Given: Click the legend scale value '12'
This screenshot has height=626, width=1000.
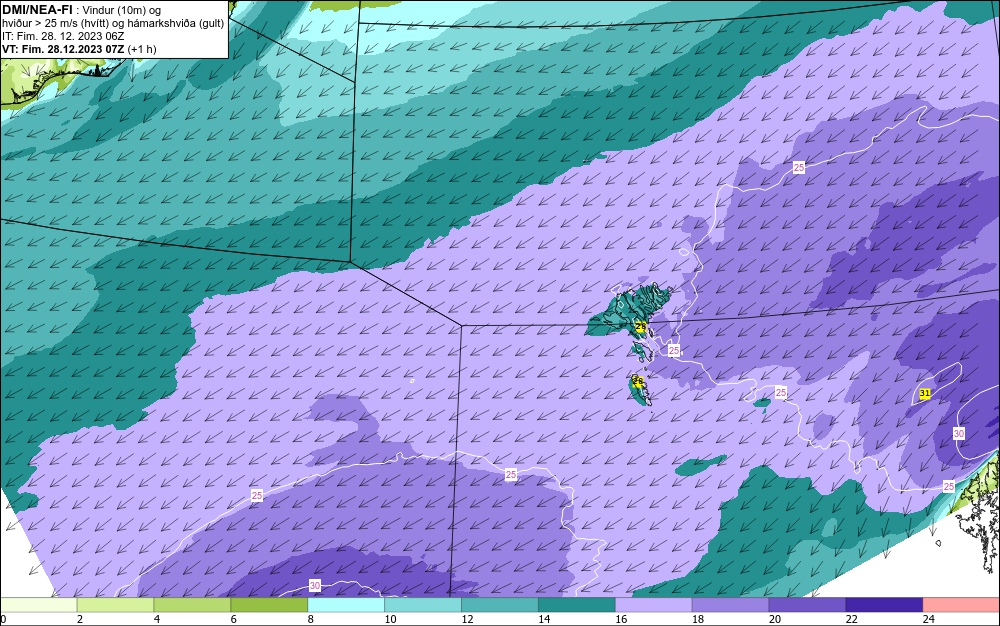Looking at the screenshot, I should click(x=467, y=619).
